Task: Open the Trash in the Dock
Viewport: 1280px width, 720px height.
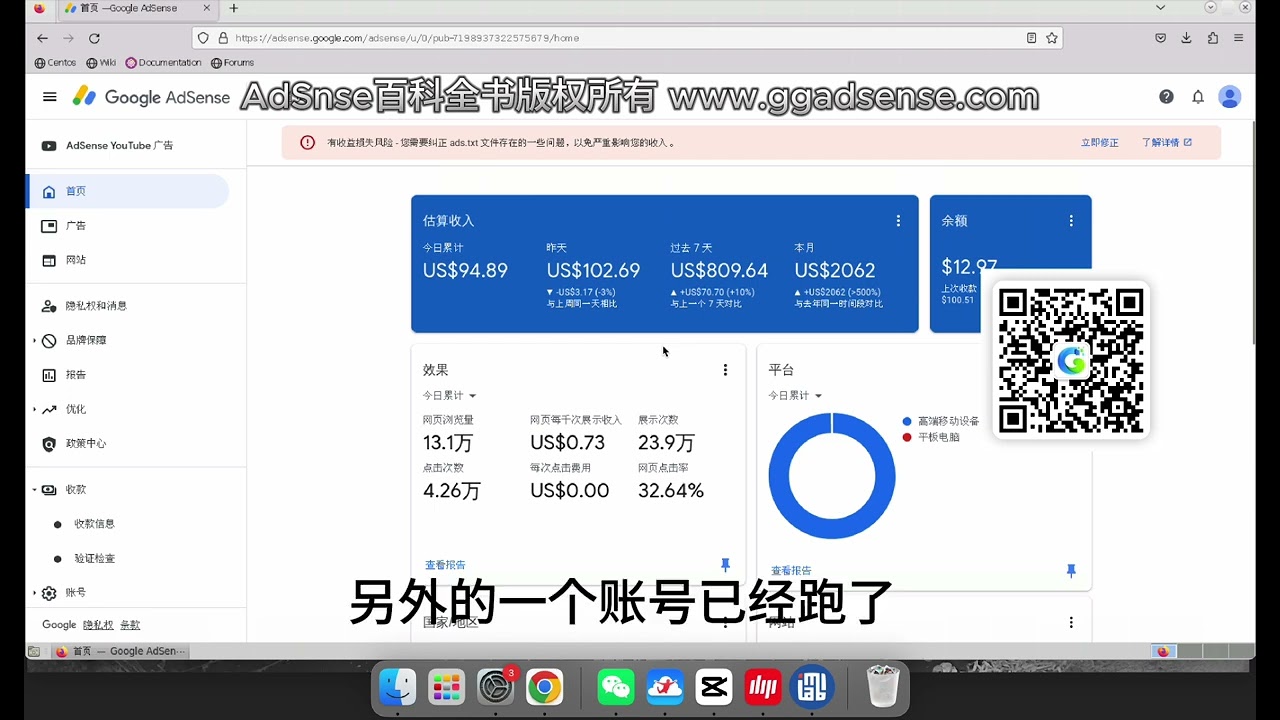Action: tap(883, 687)
